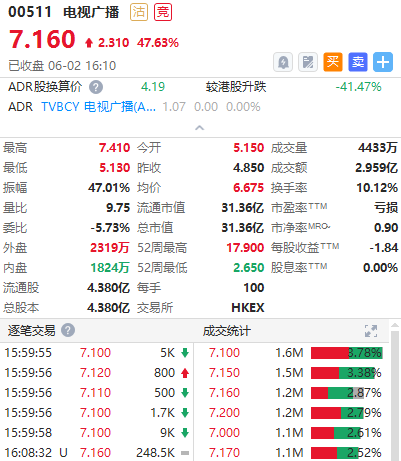Screen dimensions: 401x461
Task: Click the orange 买 buy button
Action: coord(333,62)
